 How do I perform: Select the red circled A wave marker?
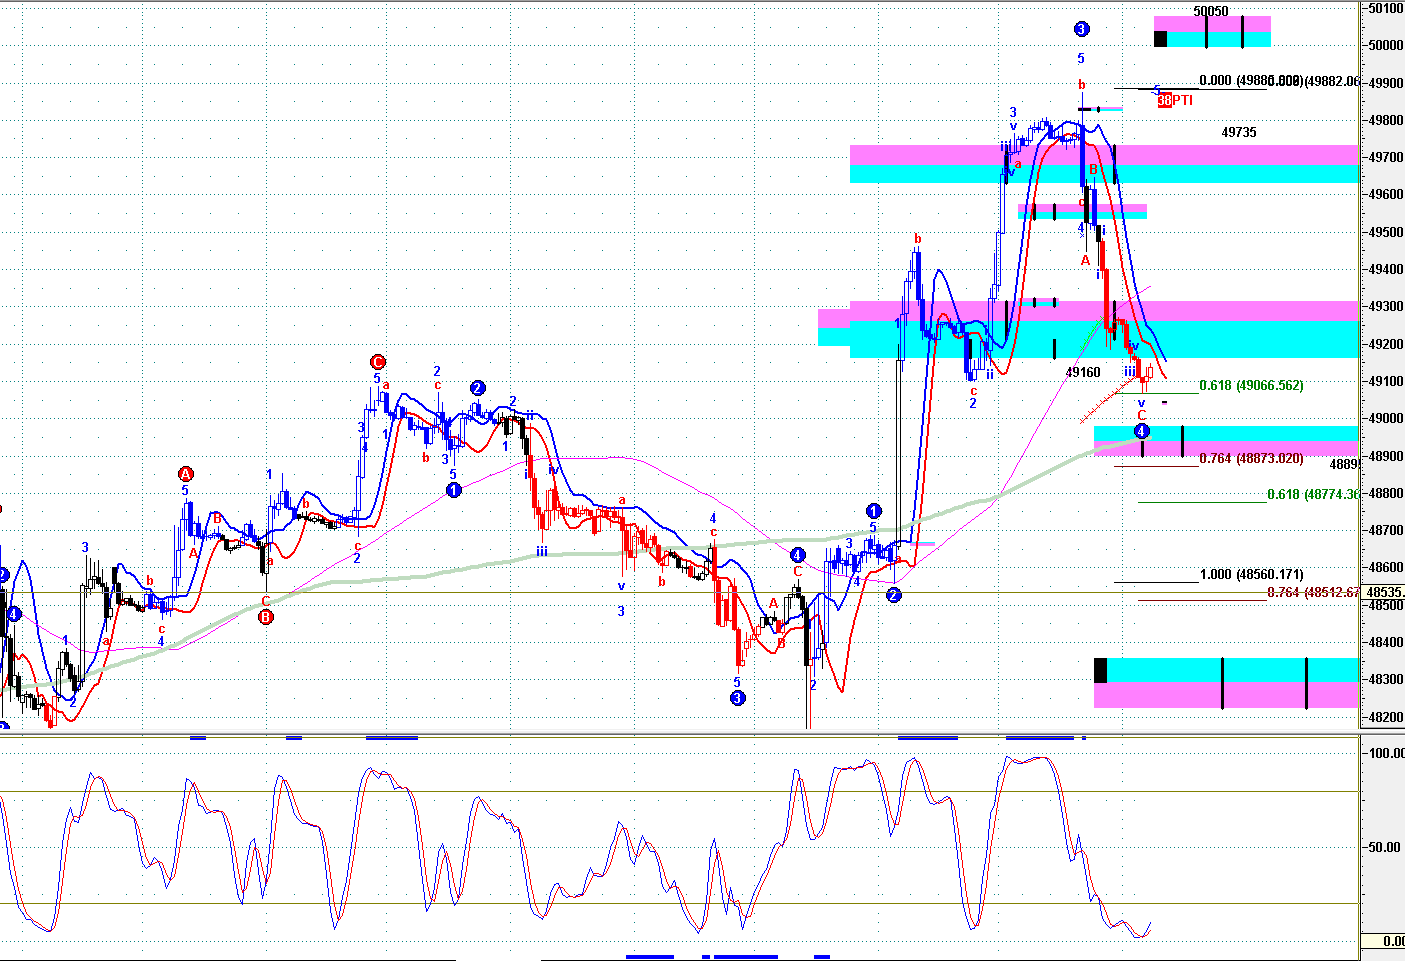tap(185, 474)
